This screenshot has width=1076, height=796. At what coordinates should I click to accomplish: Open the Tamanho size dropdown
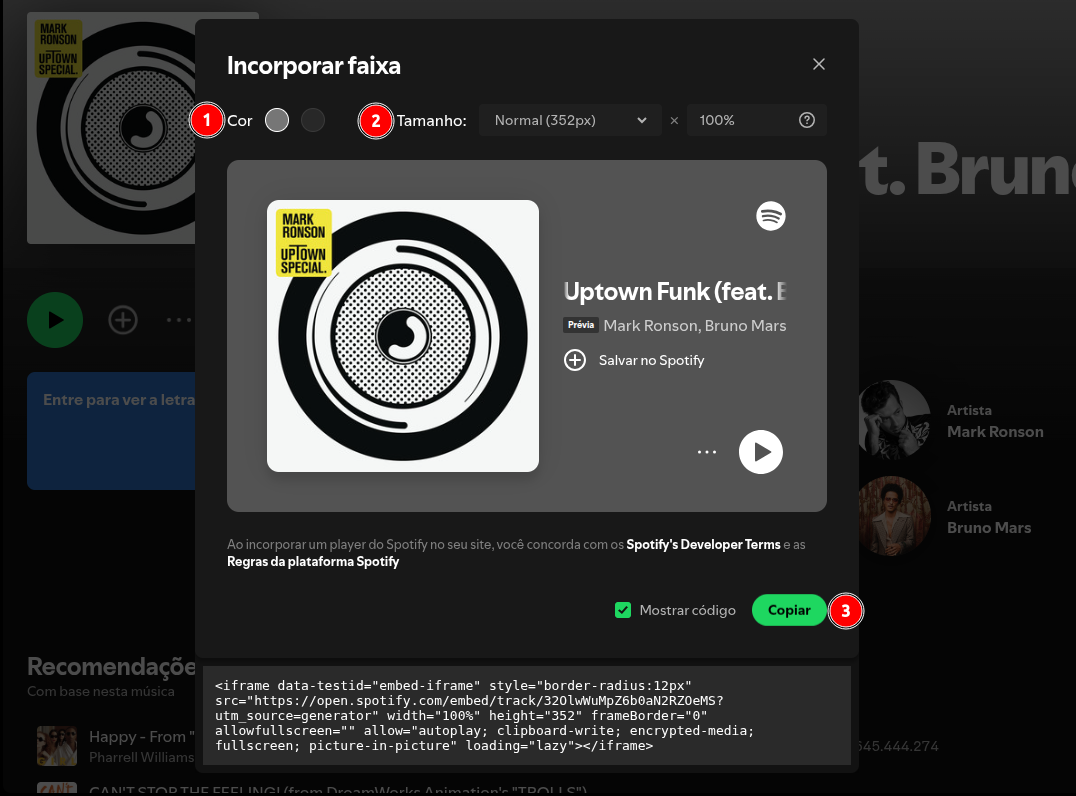coord(570,120)
